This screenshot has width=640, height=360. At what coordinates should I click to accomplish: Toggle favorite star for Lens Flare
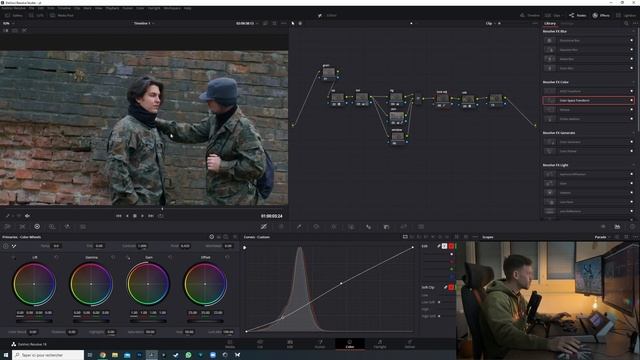point(631,202)
